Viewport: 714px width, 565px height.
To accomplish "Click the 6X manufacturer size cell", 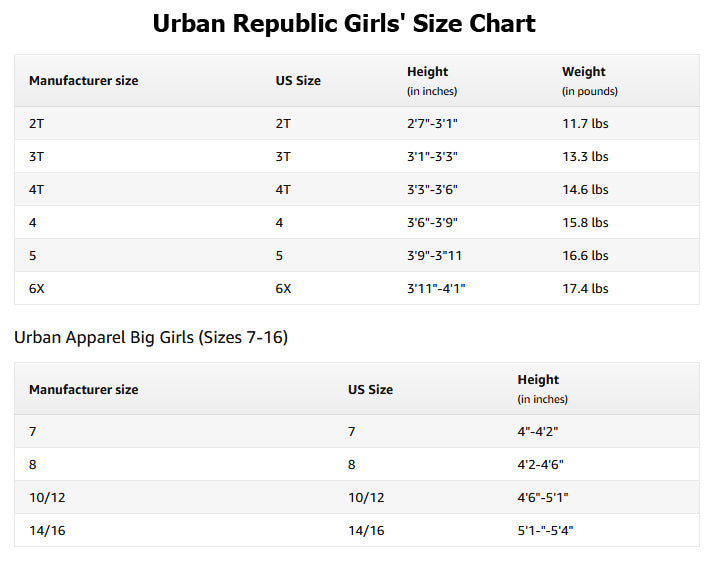I will pos(36,289).
